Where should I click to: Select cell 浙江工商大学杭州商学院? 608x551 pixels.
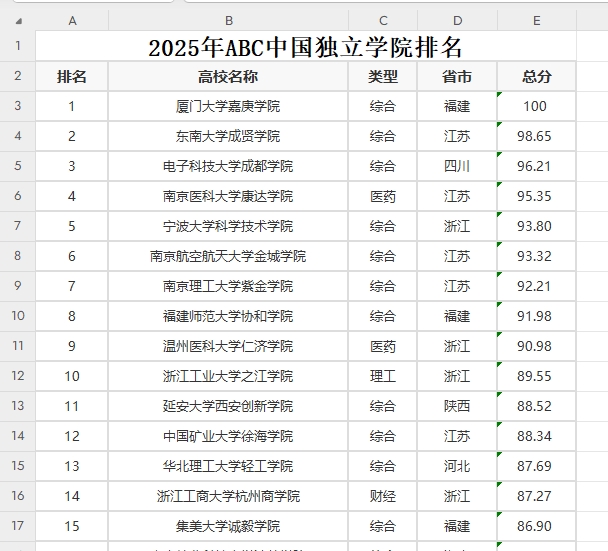click(228, 496)
